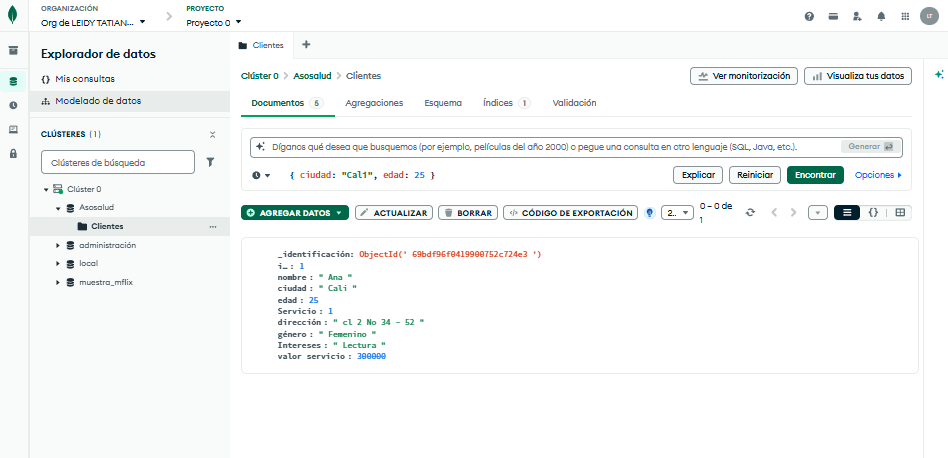Open the security lock icon in sidebar
The width and height of the screenshot is (948, 458).
[x=13, y=153]
